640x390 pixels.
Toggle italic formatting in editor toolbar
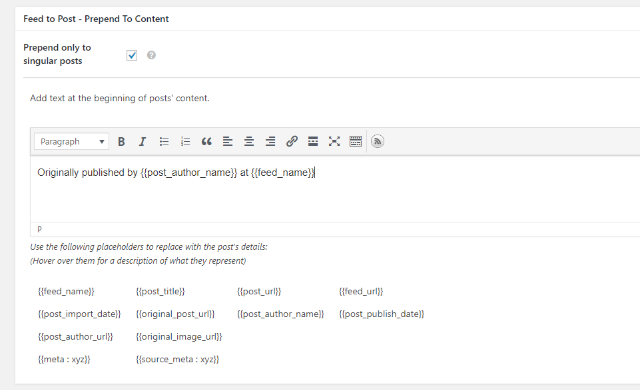[x=142, y=142]
